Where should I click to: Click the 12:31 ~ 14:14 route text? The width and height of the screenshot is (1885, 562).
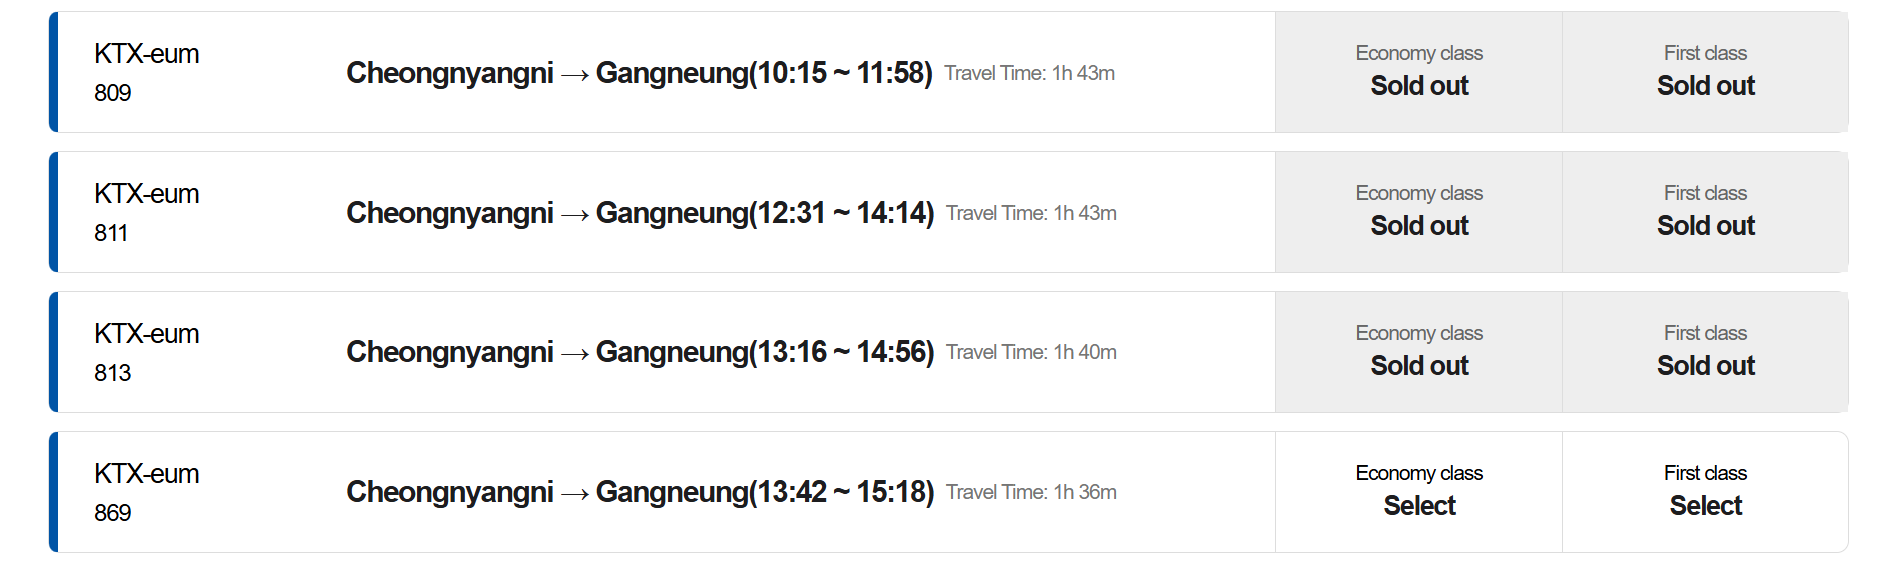[640, 213]
